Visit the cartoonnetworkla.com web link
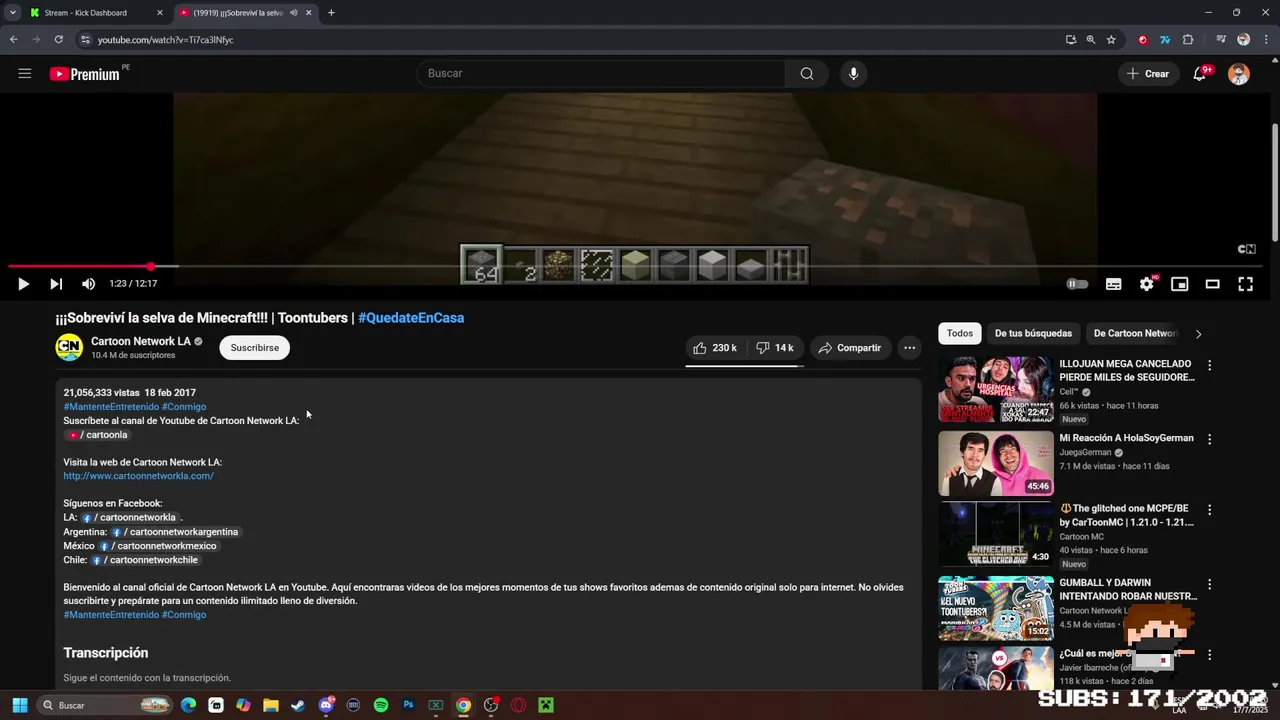This screenshot has height=720, width=1280. click(138, 476)
